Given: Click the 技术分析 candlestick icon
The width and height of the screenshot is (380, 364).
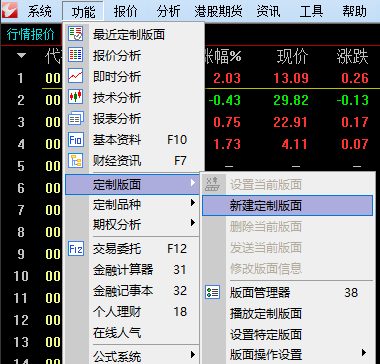Looking at the screenshot, I should (75, 97).
